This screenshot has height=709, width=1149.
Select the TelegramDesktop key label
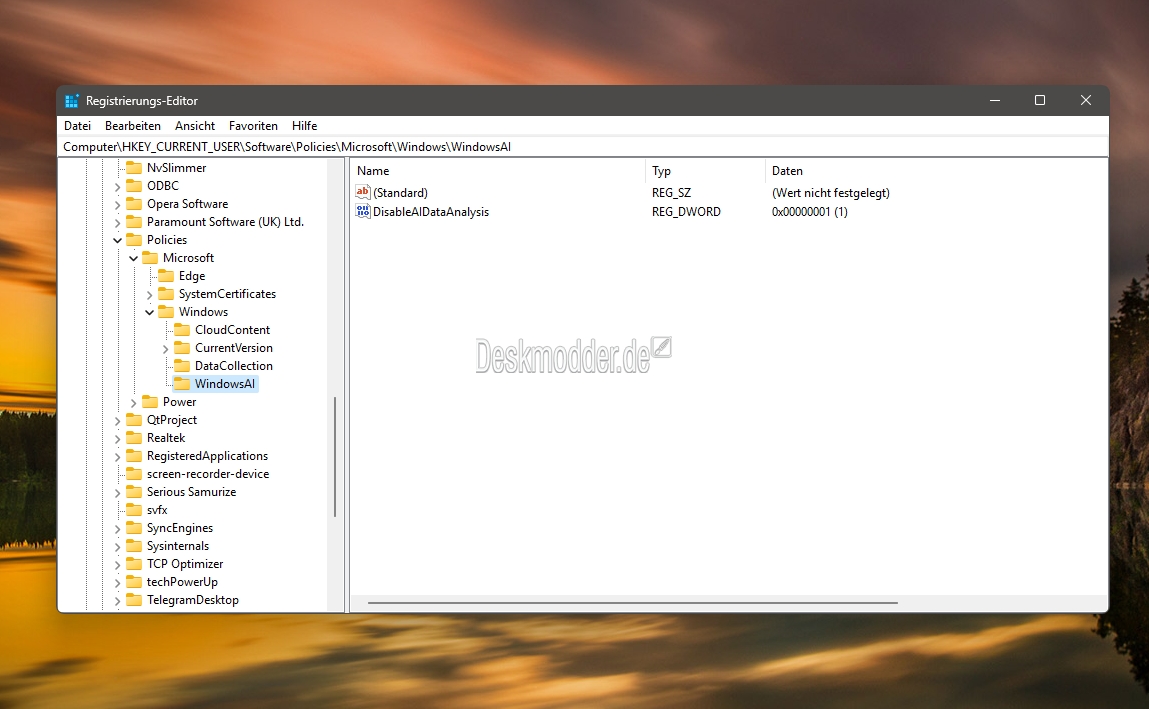pyautogui.click(x=193, y=600)
